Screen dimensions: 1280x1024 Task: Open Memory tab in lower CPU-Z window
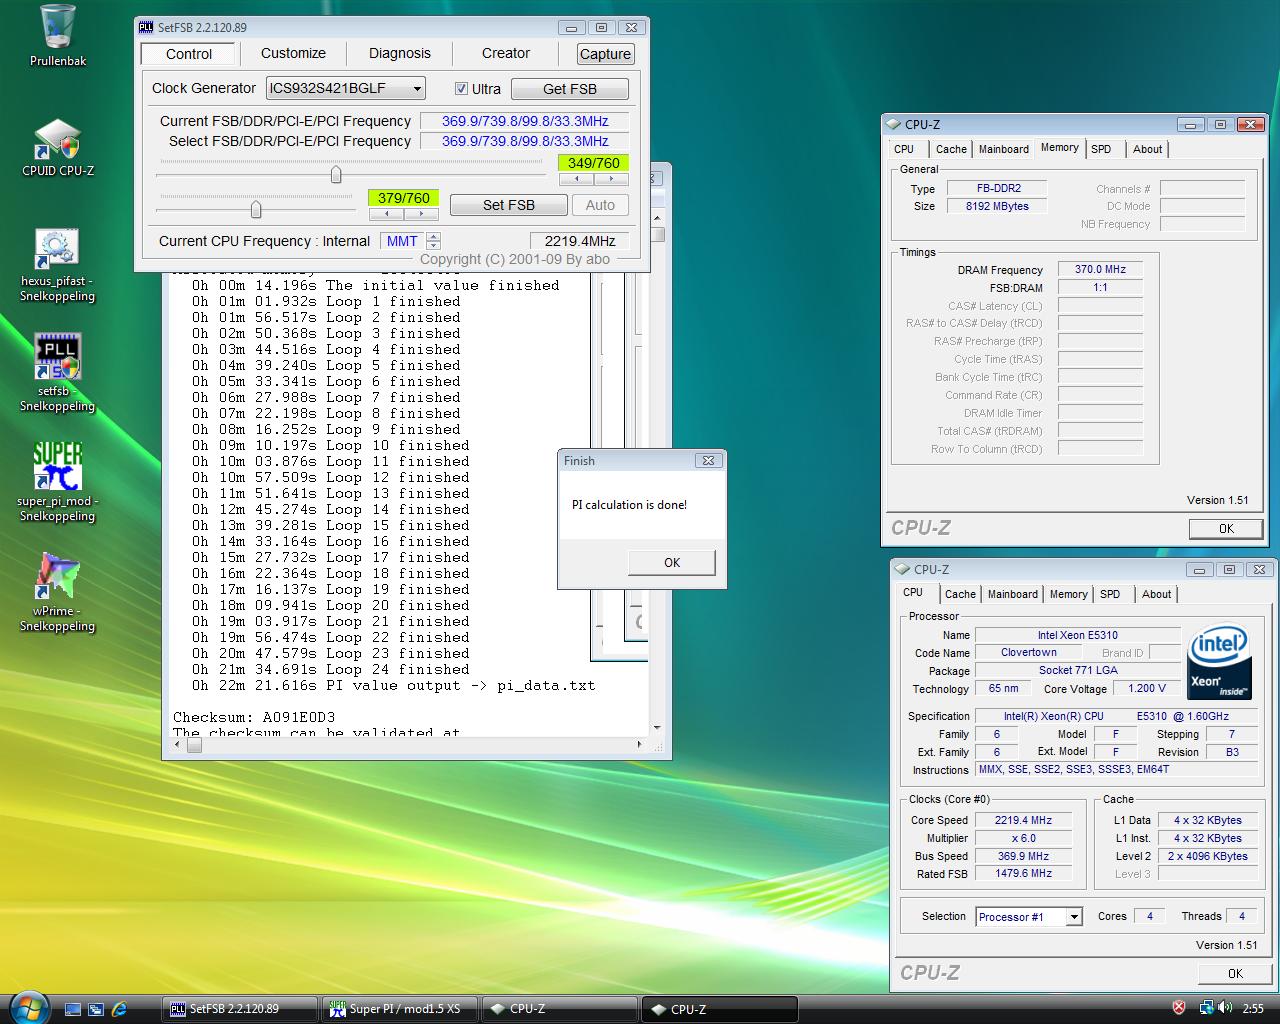pos(1068,594)
